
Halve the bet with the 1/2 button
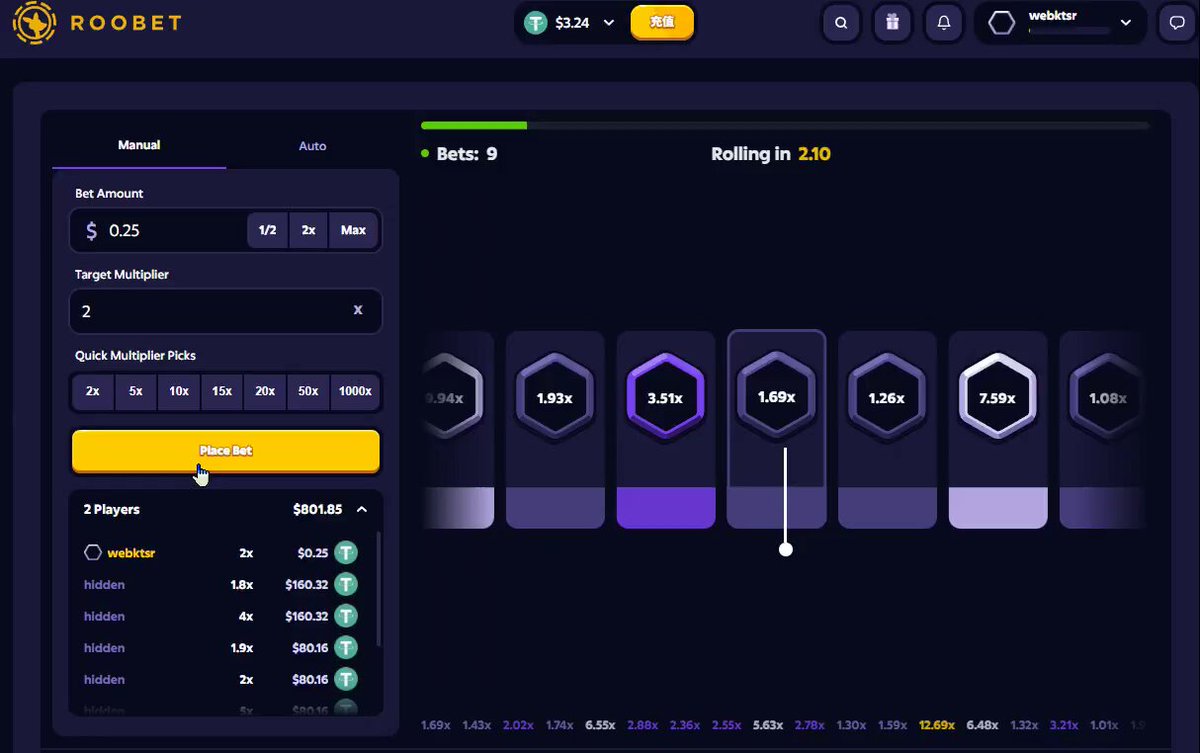[x=267, y=230]
